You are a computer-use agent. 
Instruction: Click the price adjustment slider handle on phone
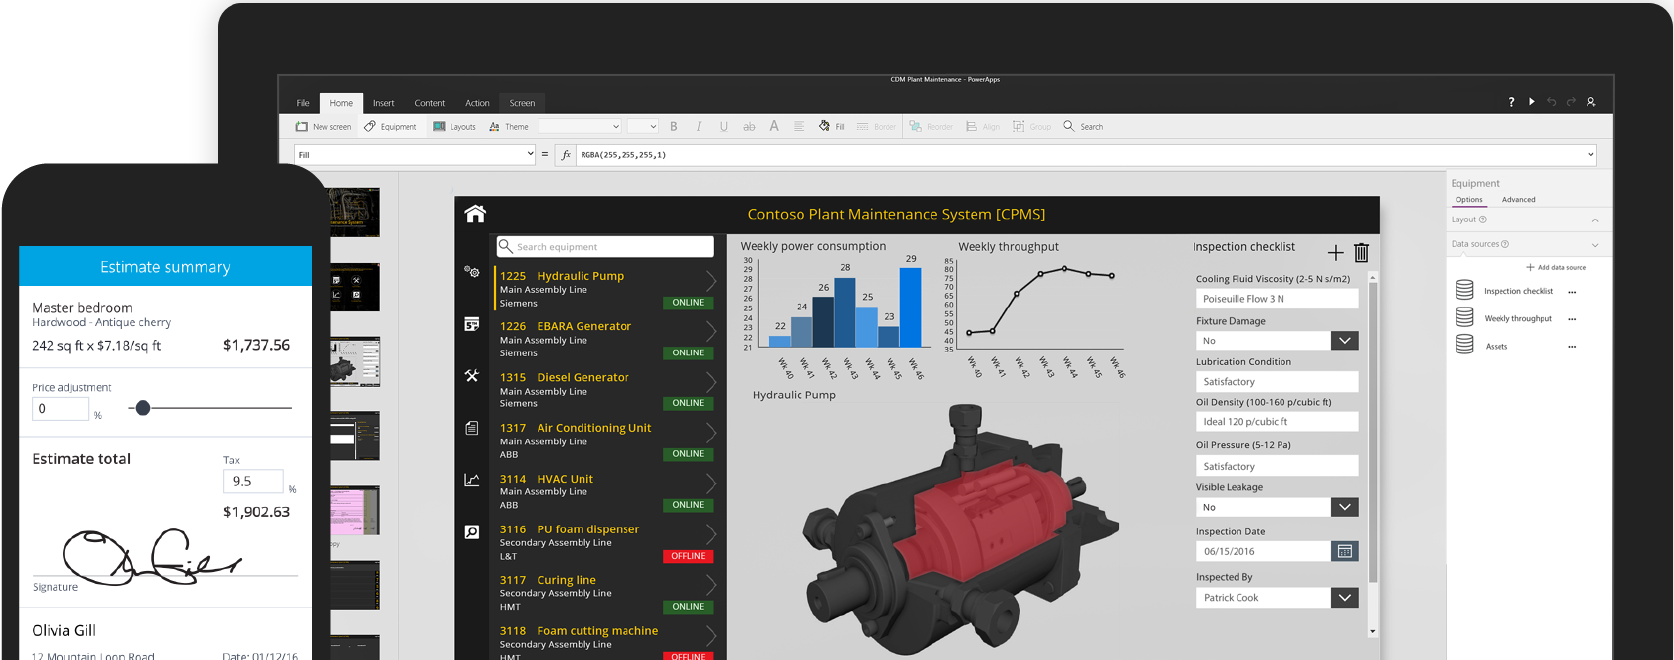tap(143, 408)
